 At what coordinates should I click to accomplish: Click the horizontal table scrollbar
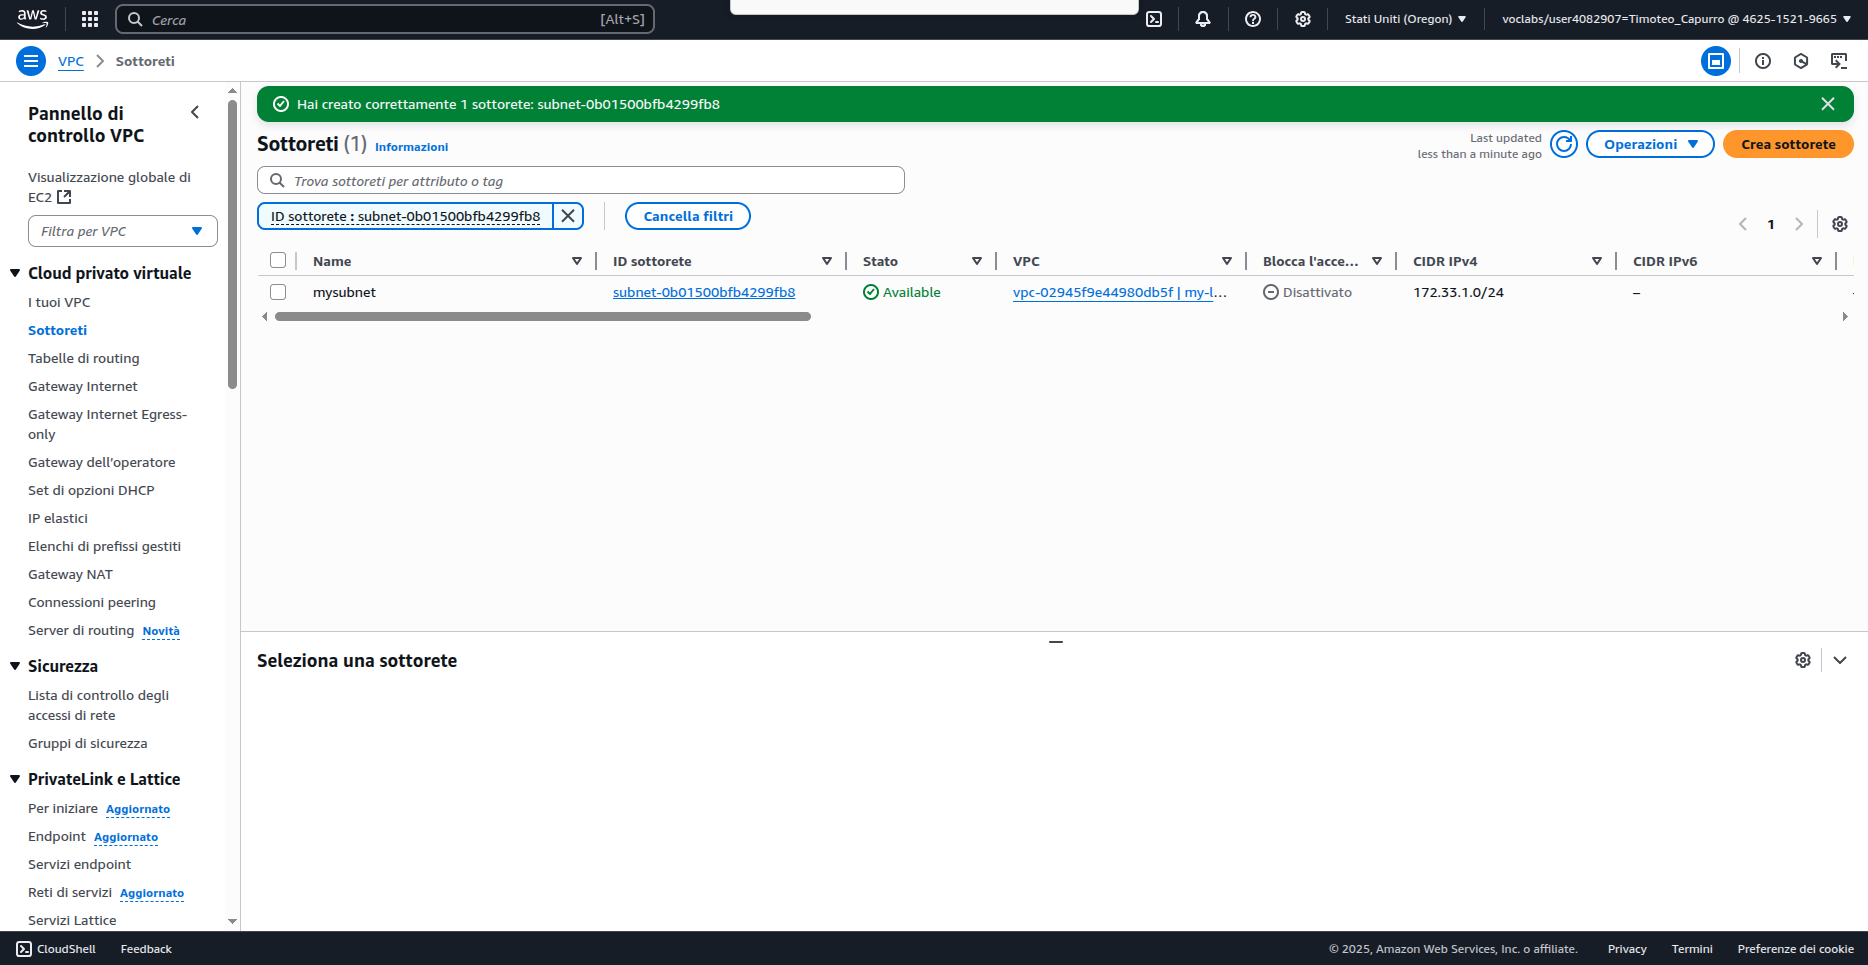tap(542, 316)
